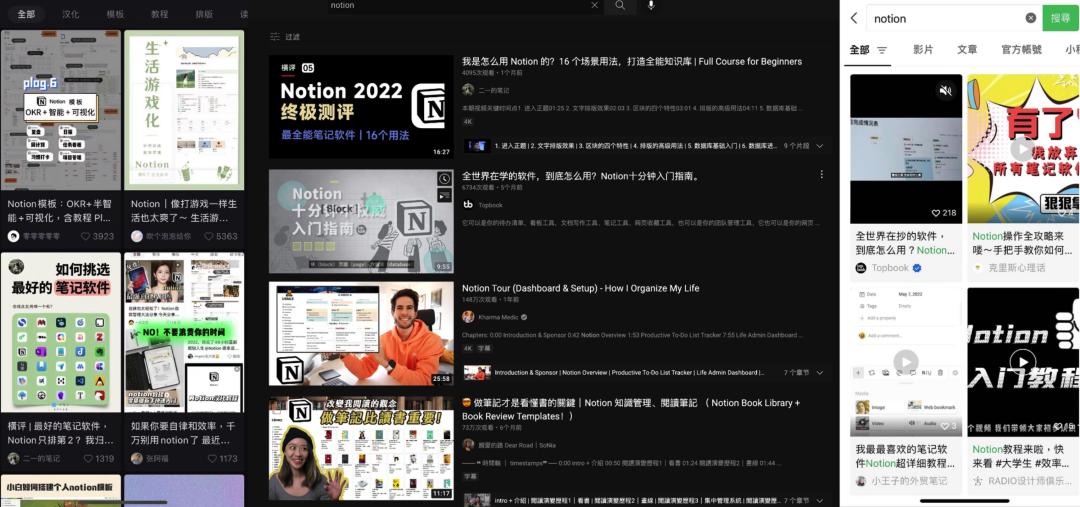Like the 张阿福 post with 1173 likes
Viewport: 1080px width, 507px height.
tap(214, 458)
